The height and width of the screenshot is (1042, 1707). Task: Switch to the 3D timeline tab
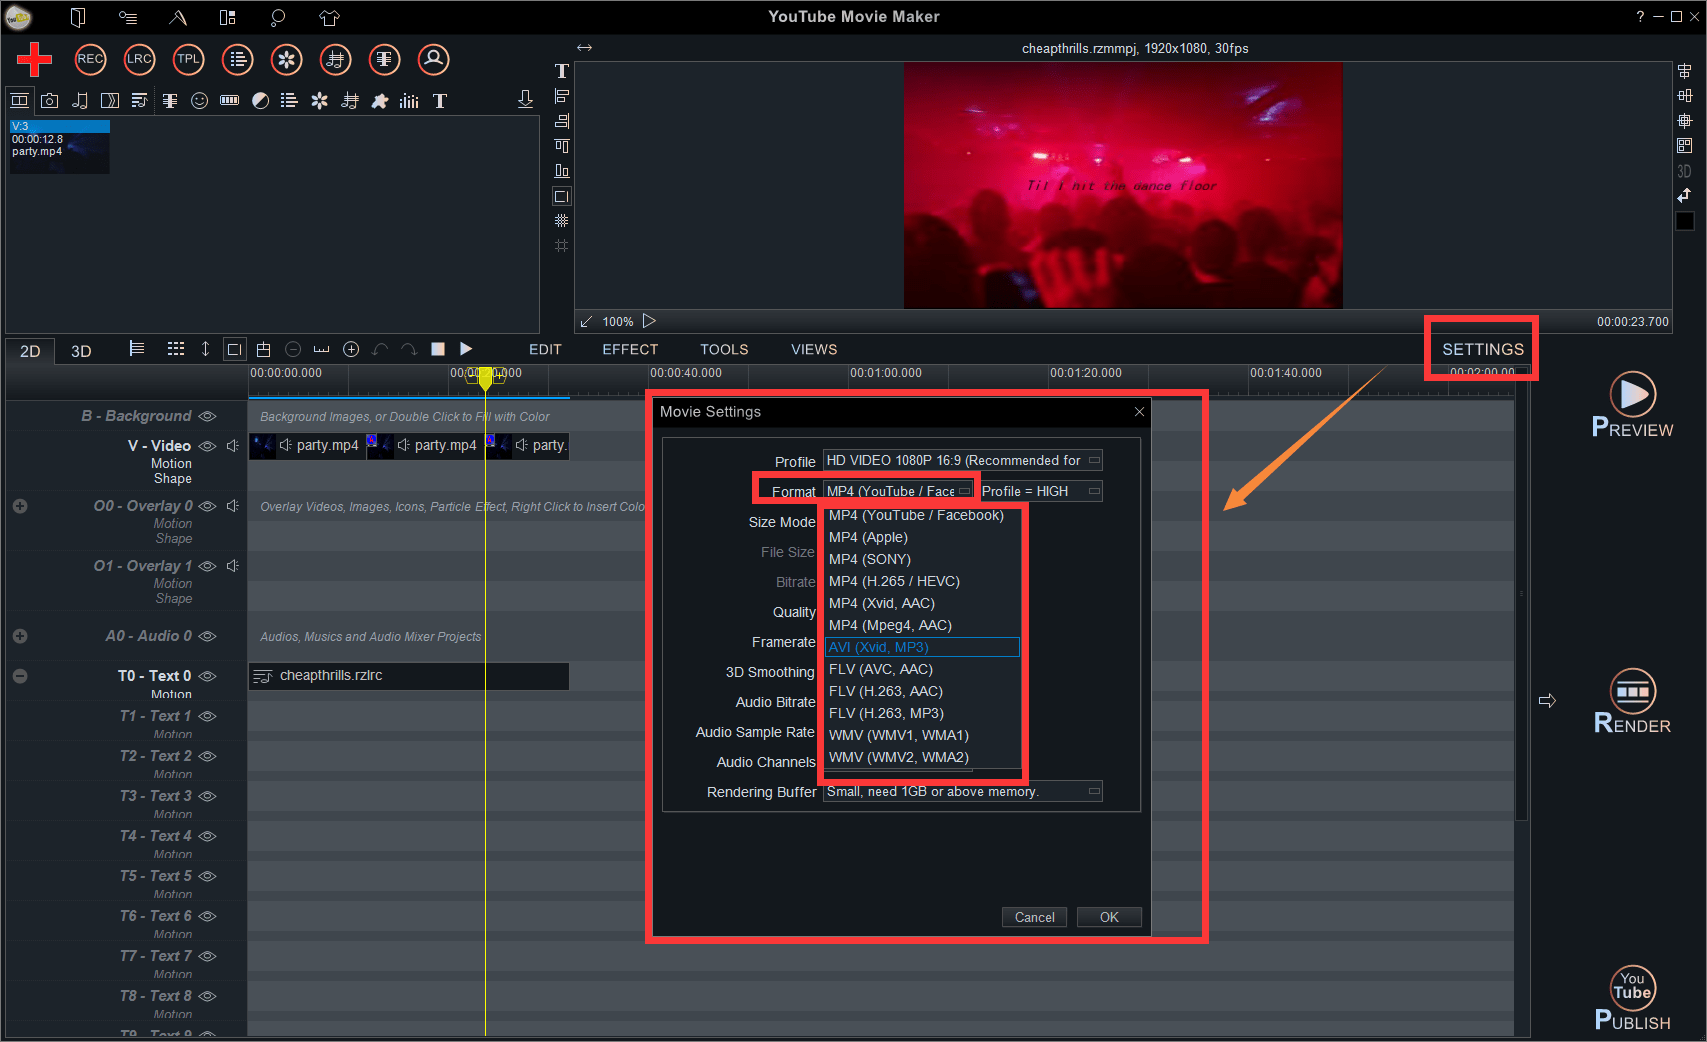[x=81, y=351]
